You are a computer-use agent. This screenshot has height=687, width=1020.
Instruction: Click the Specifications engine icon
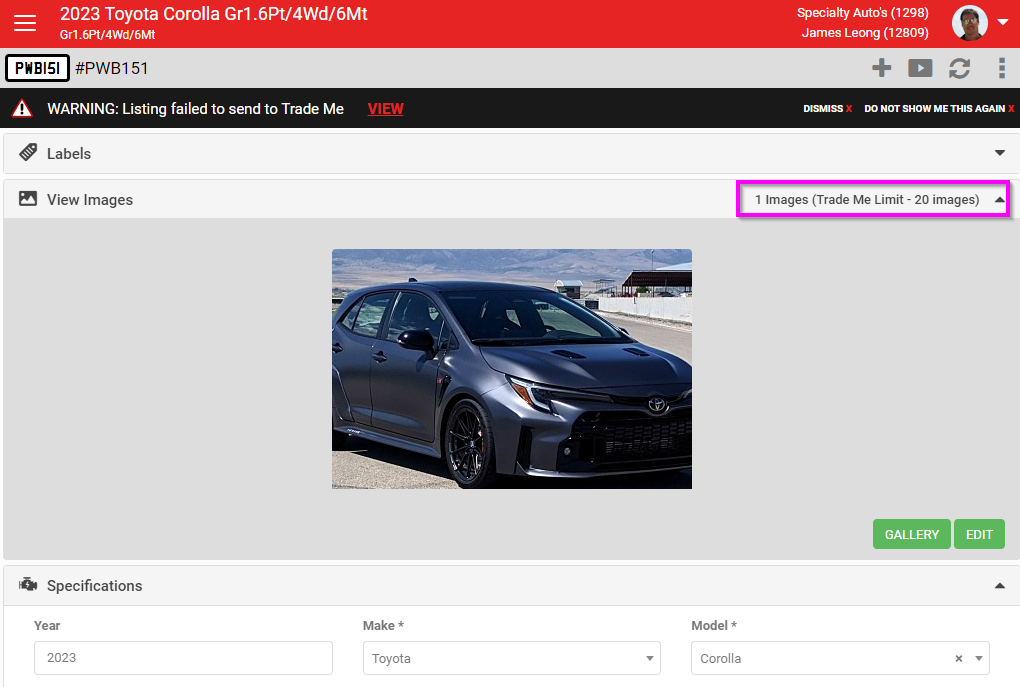tap(28, 584)
